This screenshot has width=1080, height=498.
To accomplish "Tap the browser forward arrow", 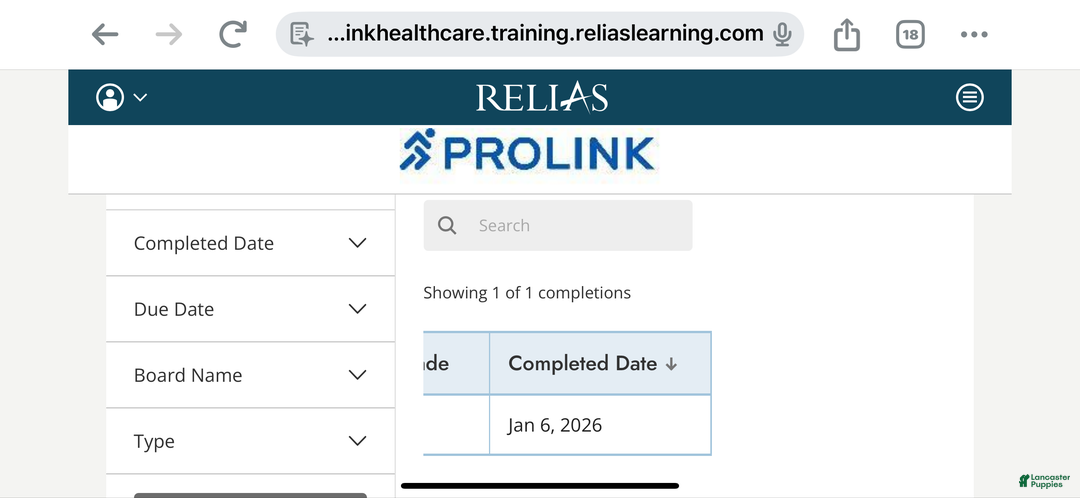I will click(169, 35).
